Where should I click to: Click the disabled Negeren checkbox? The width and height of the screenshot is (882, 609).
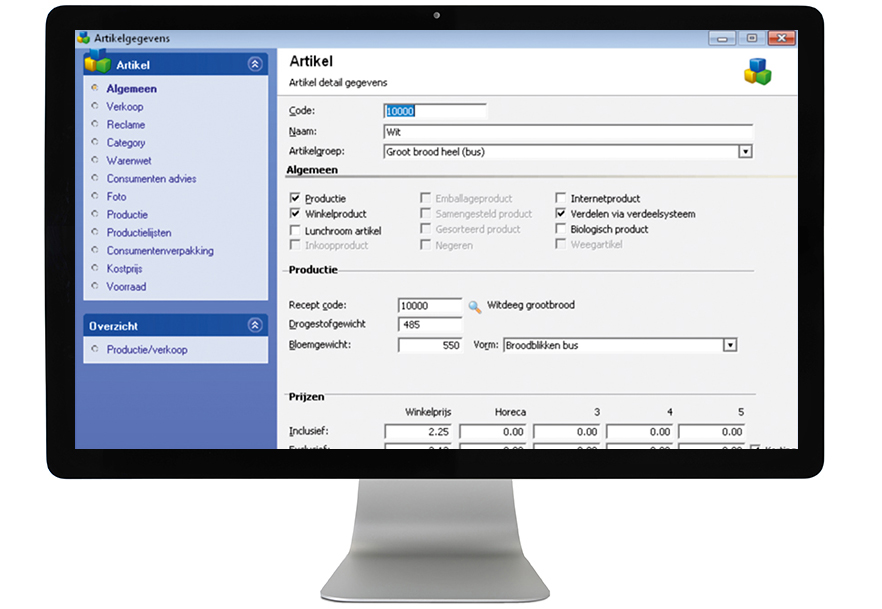click(x=425, y=245)
